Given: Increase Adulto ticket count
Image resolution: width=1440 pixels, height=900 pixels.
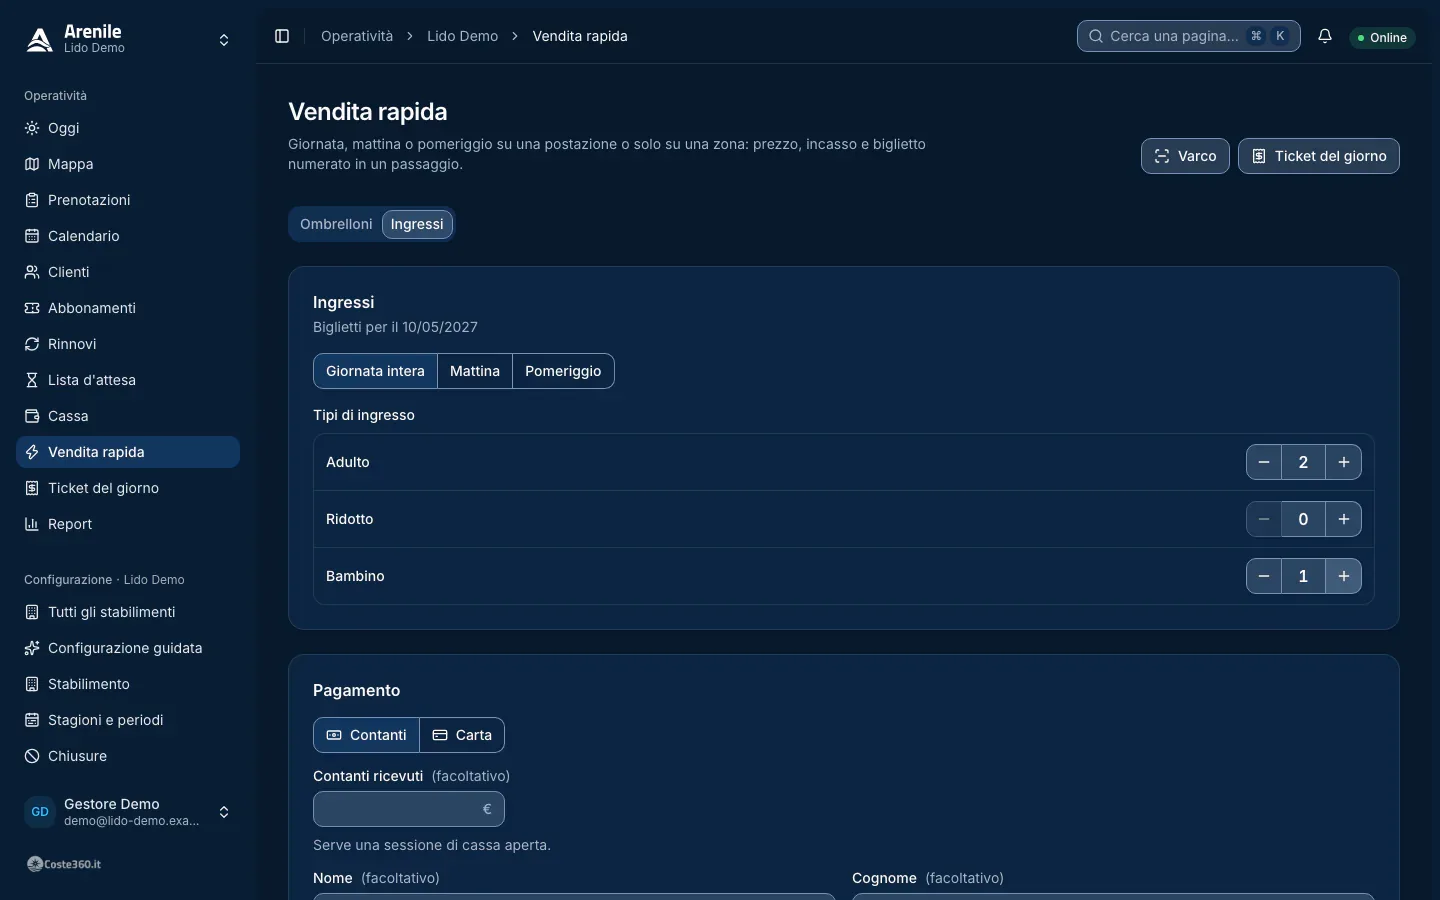Looking at the screenshot, I should (1344, 462).
